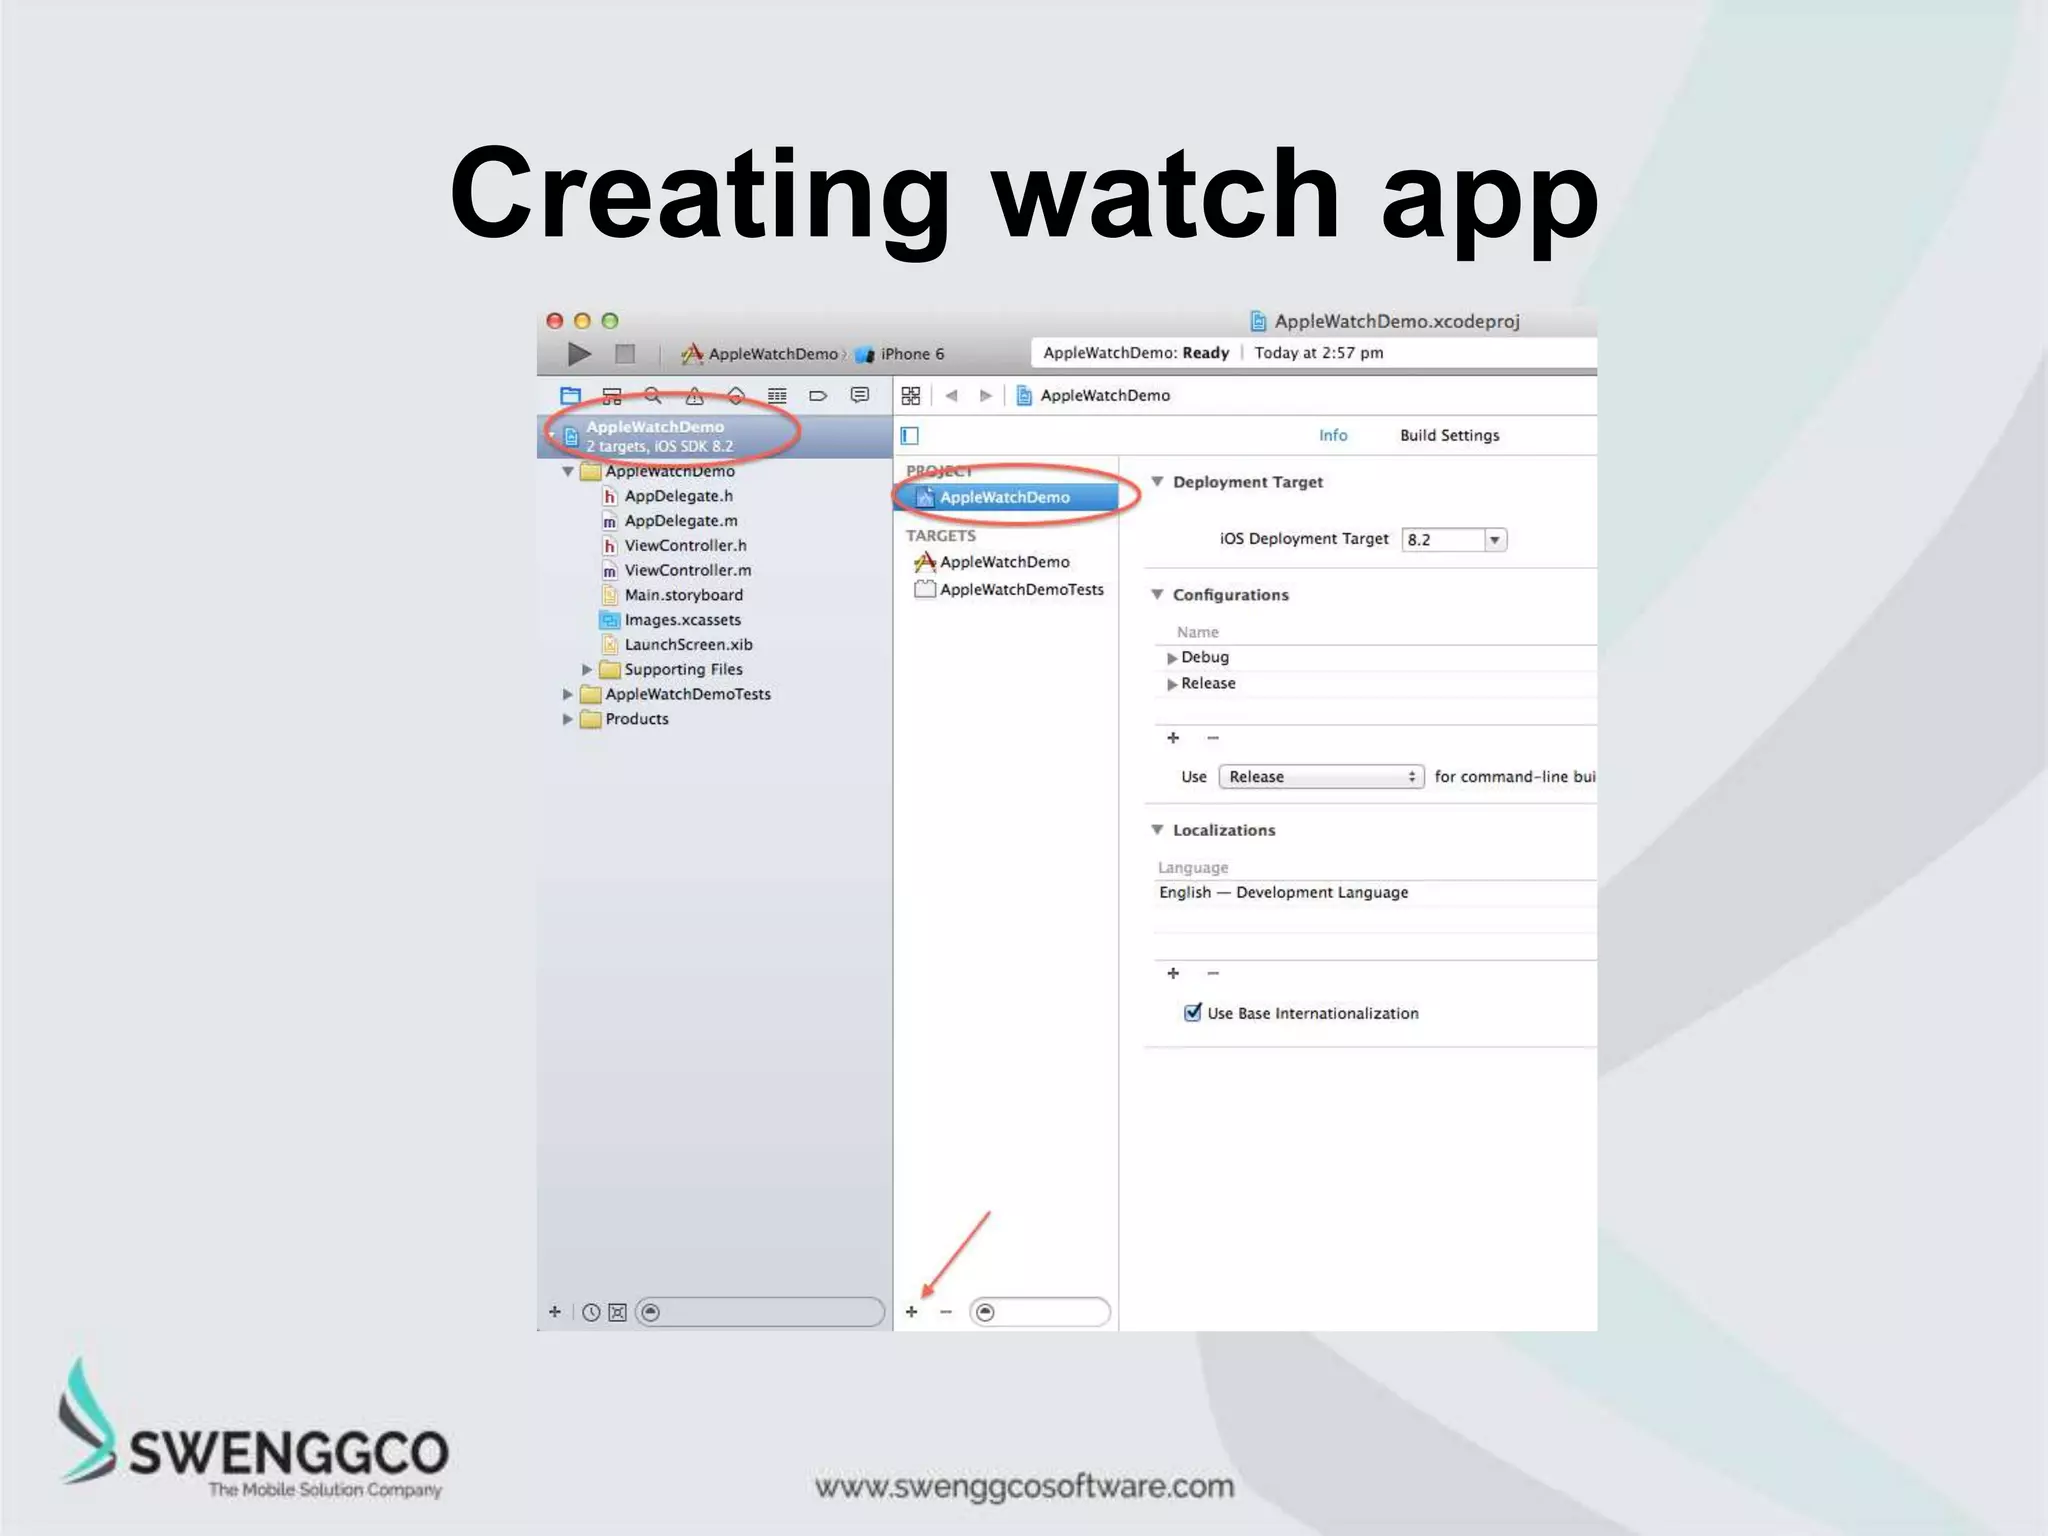Collapse the Configurations section
The height and width of the screenshot is (1536, 2048).
[x=1157, y=595]
